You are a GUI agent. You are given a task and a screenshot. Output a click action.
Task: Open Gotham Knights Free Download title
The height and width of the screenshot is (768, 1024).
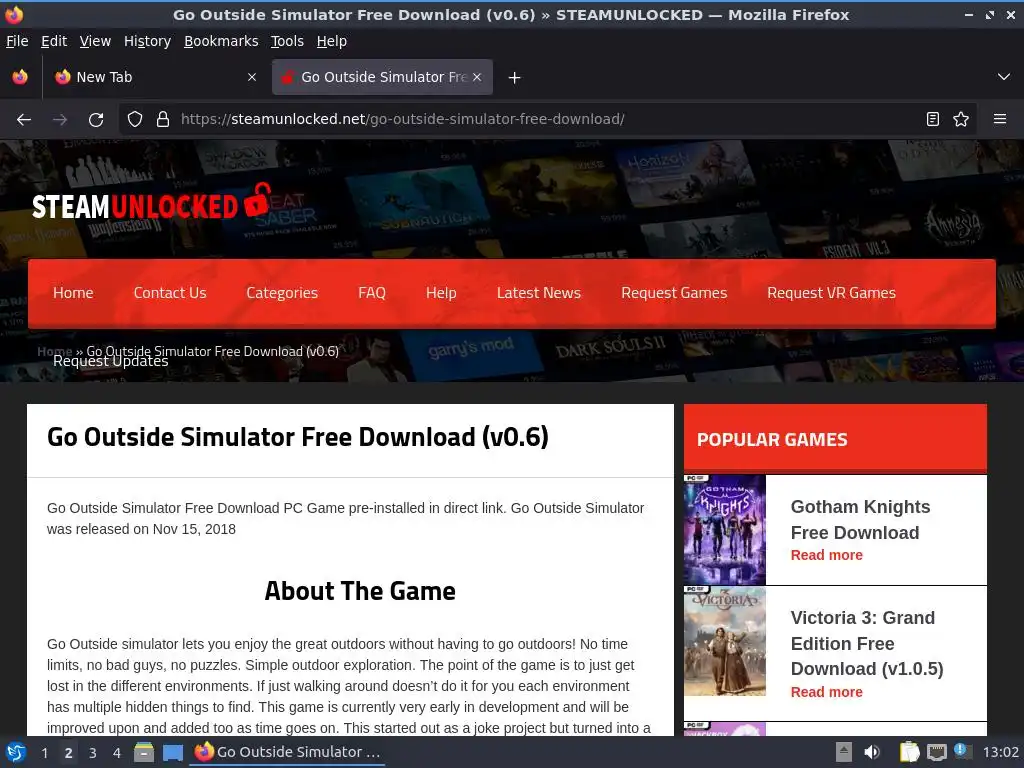point(860,520)
